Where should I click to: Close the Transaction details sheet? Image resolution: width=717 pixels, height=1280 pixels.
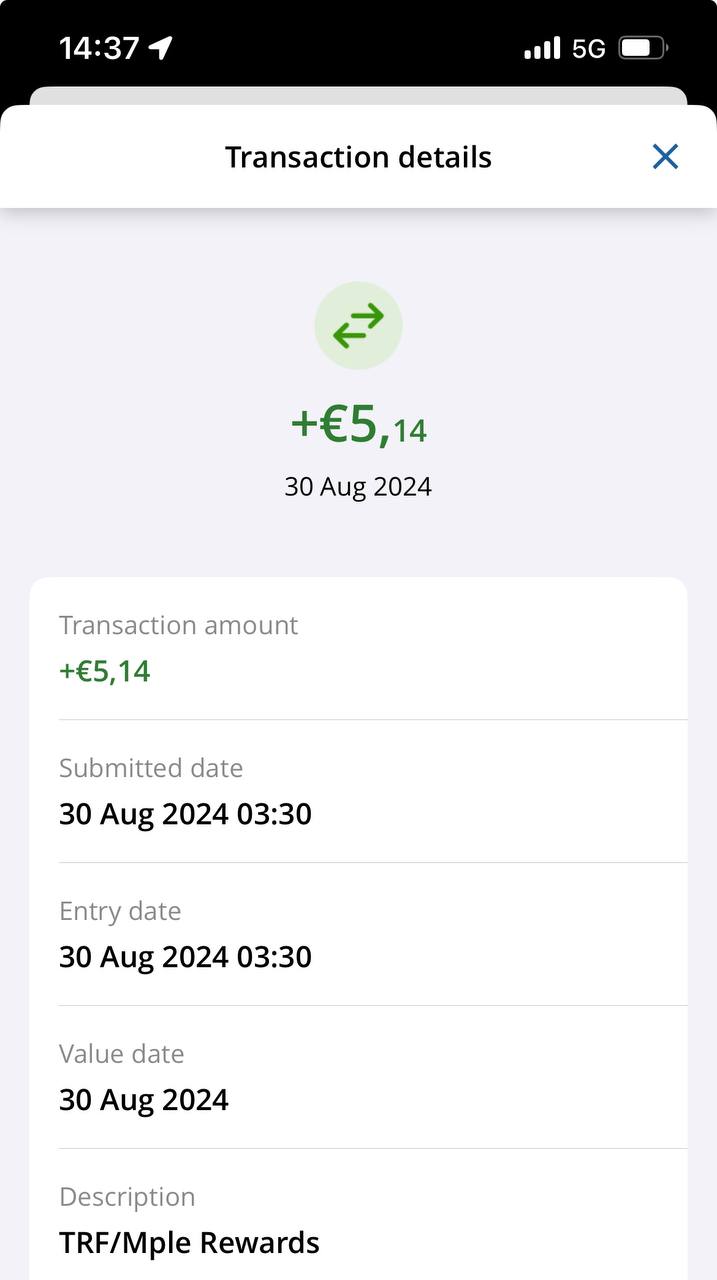[x=665, y=157]
